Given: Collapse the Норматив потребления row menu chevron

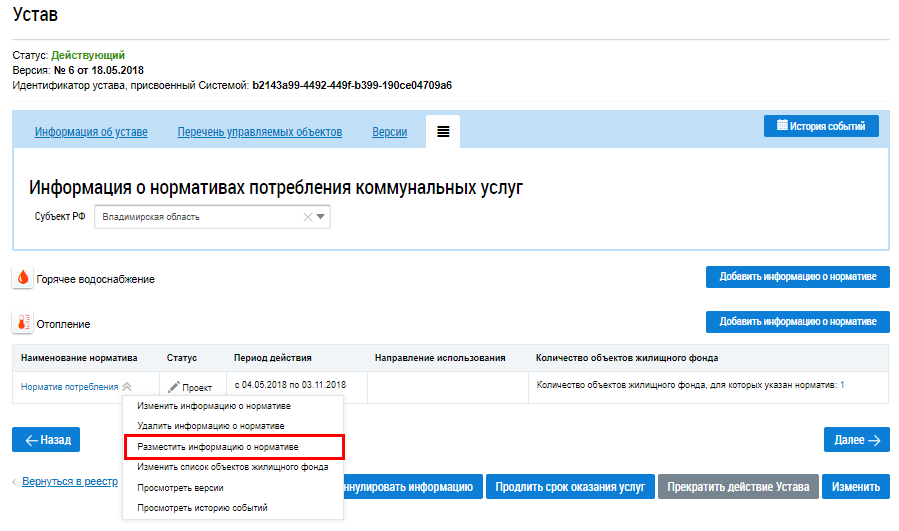Looking at the screenshot, I should (x=127, y=386).
